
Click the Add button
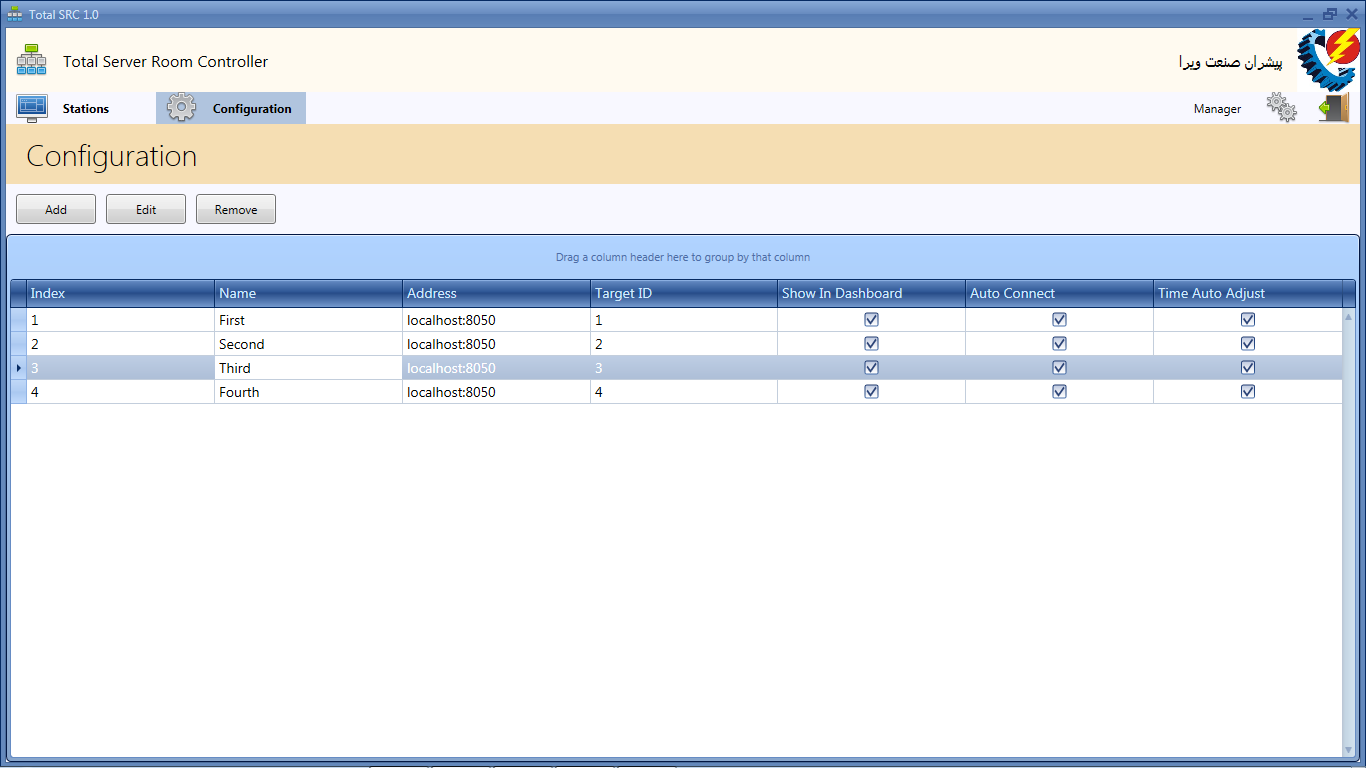point(56,209)
